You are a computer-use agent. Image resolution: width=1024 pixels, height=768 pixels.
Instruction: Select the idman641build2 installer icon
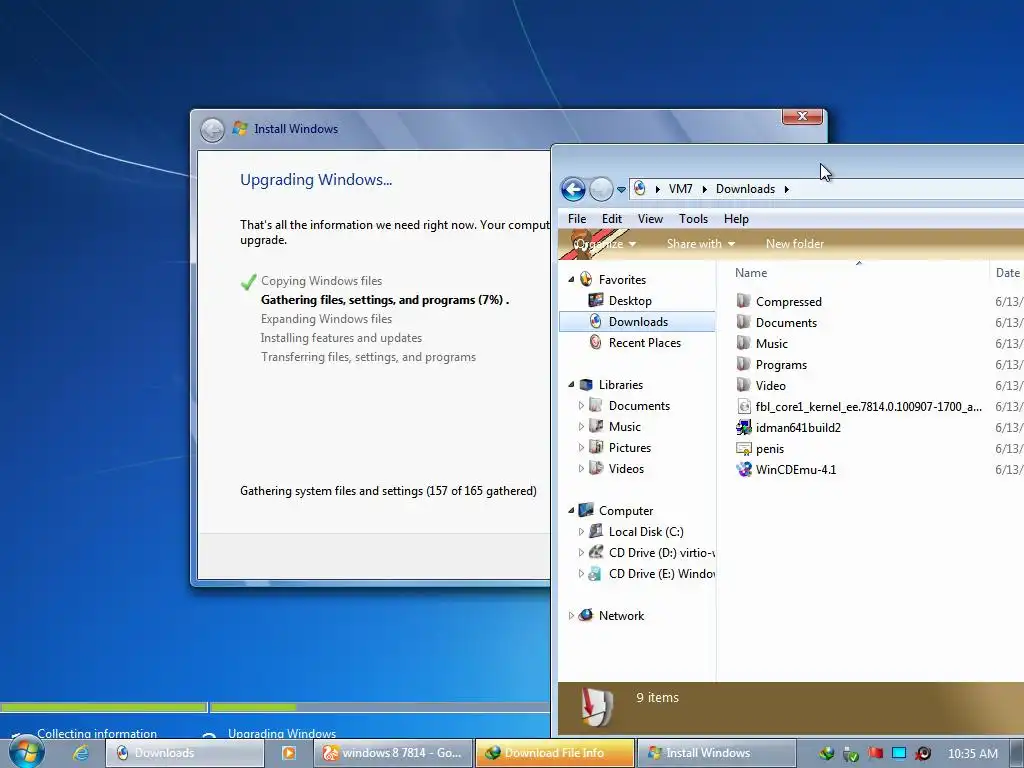point(744,428)
